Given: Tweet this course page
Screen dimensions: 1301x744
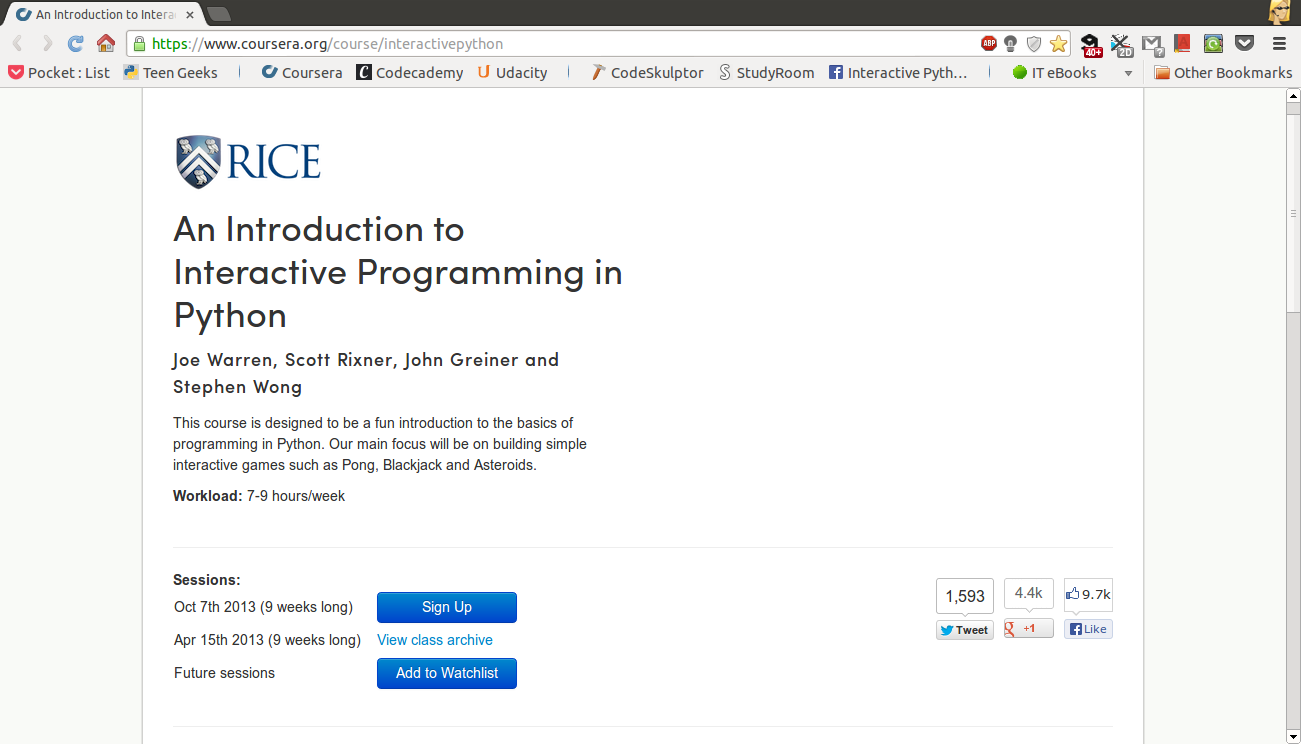Looking at the screenshot, I should (965, 630).
